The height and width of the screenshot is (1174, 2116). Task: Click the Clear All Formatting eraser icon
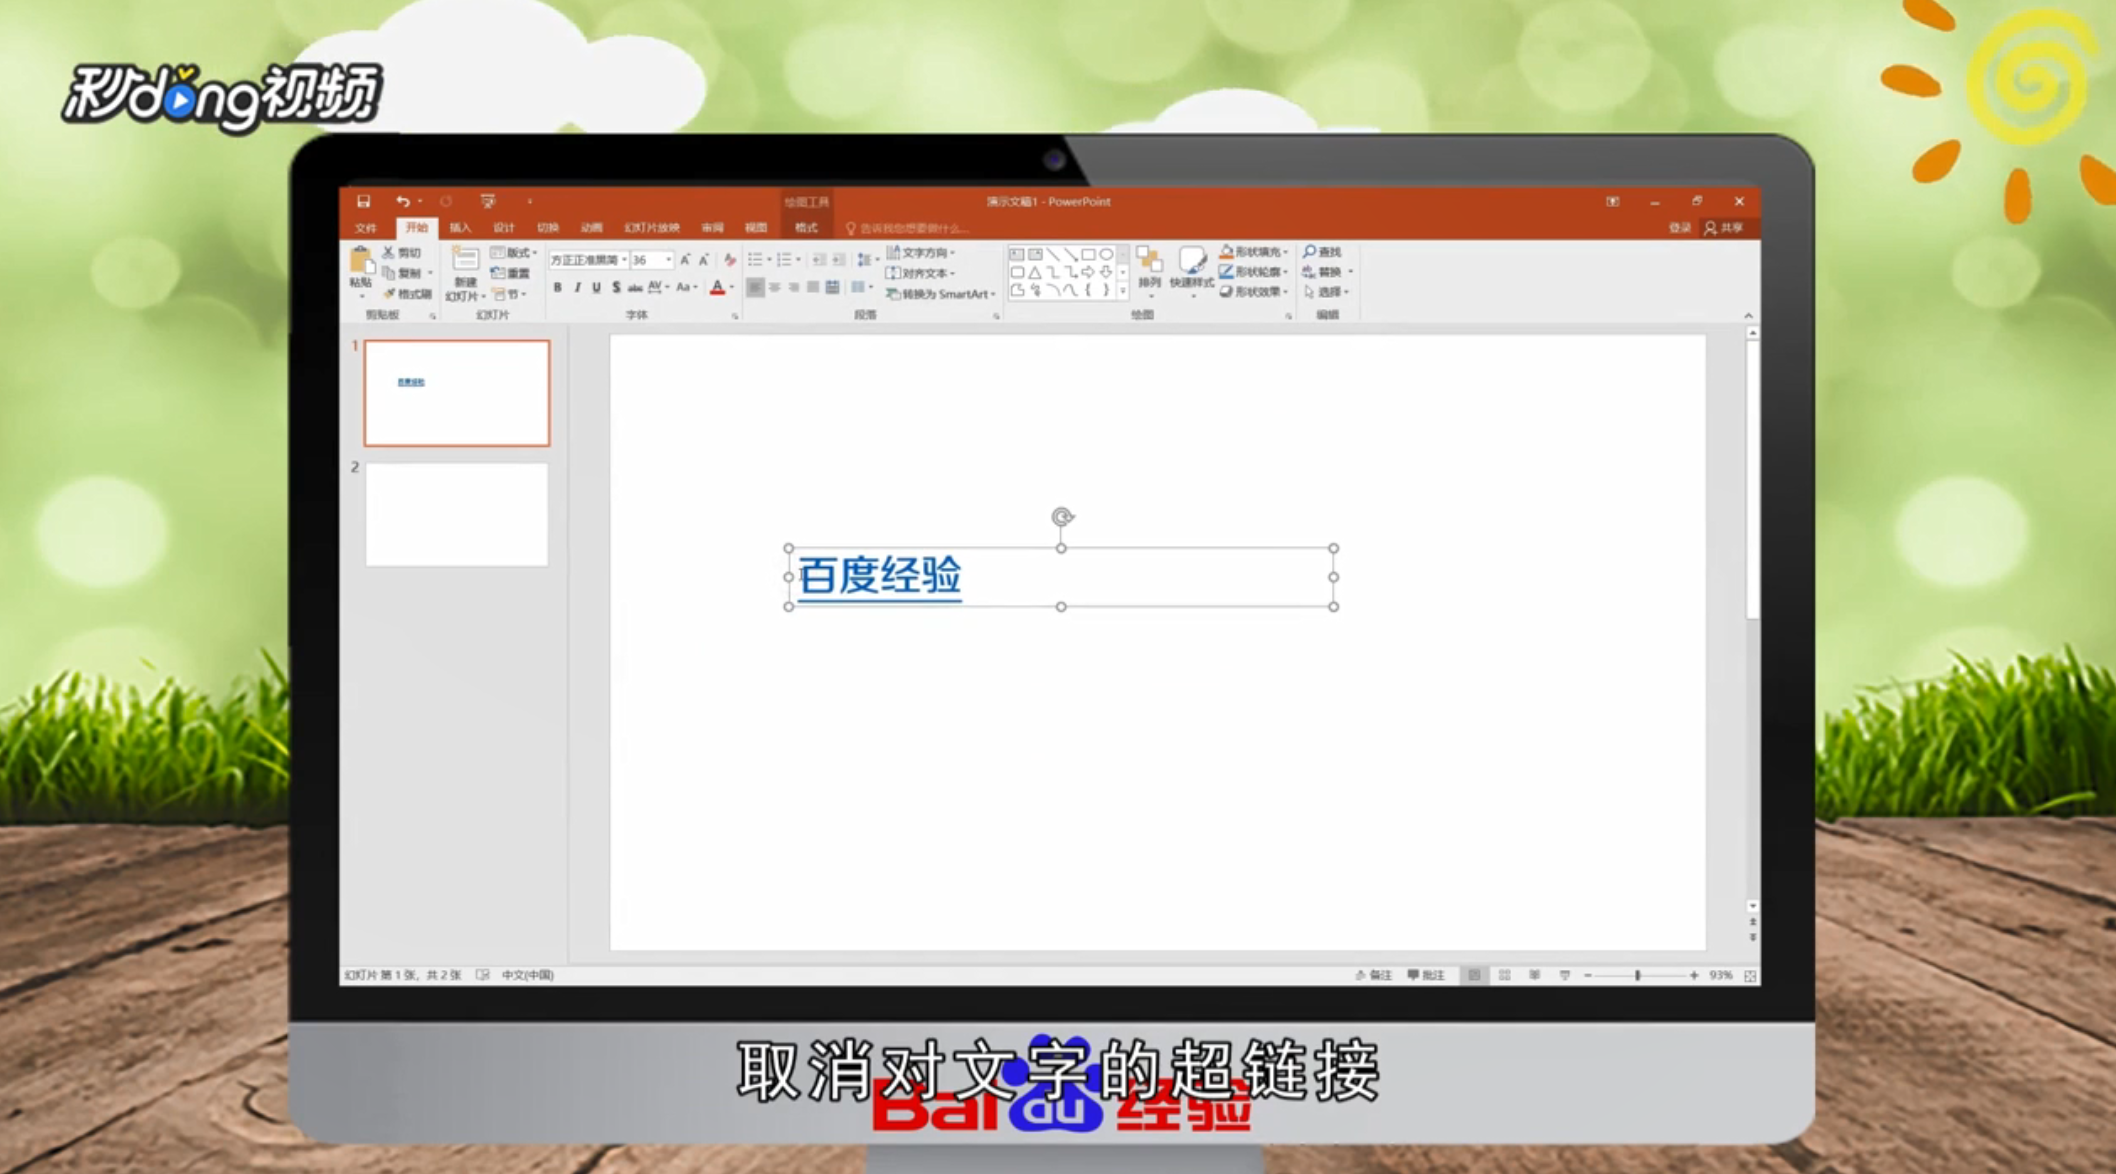pos(729,260)
